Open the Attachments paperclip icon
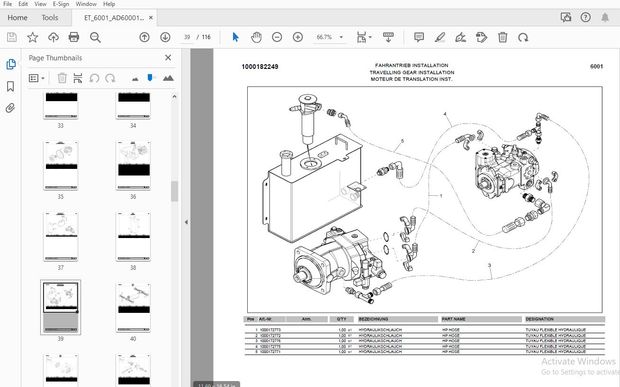This screenshot has height=387, width=620. click(x=11, y=108)
